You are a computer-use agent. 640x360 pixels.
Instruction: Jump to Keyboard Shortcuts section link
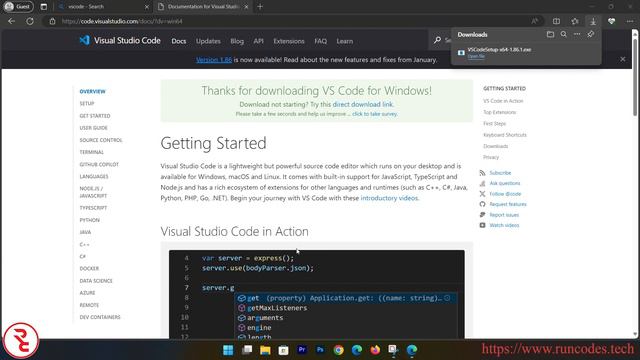pyautogui.click(x=505, y=135)
